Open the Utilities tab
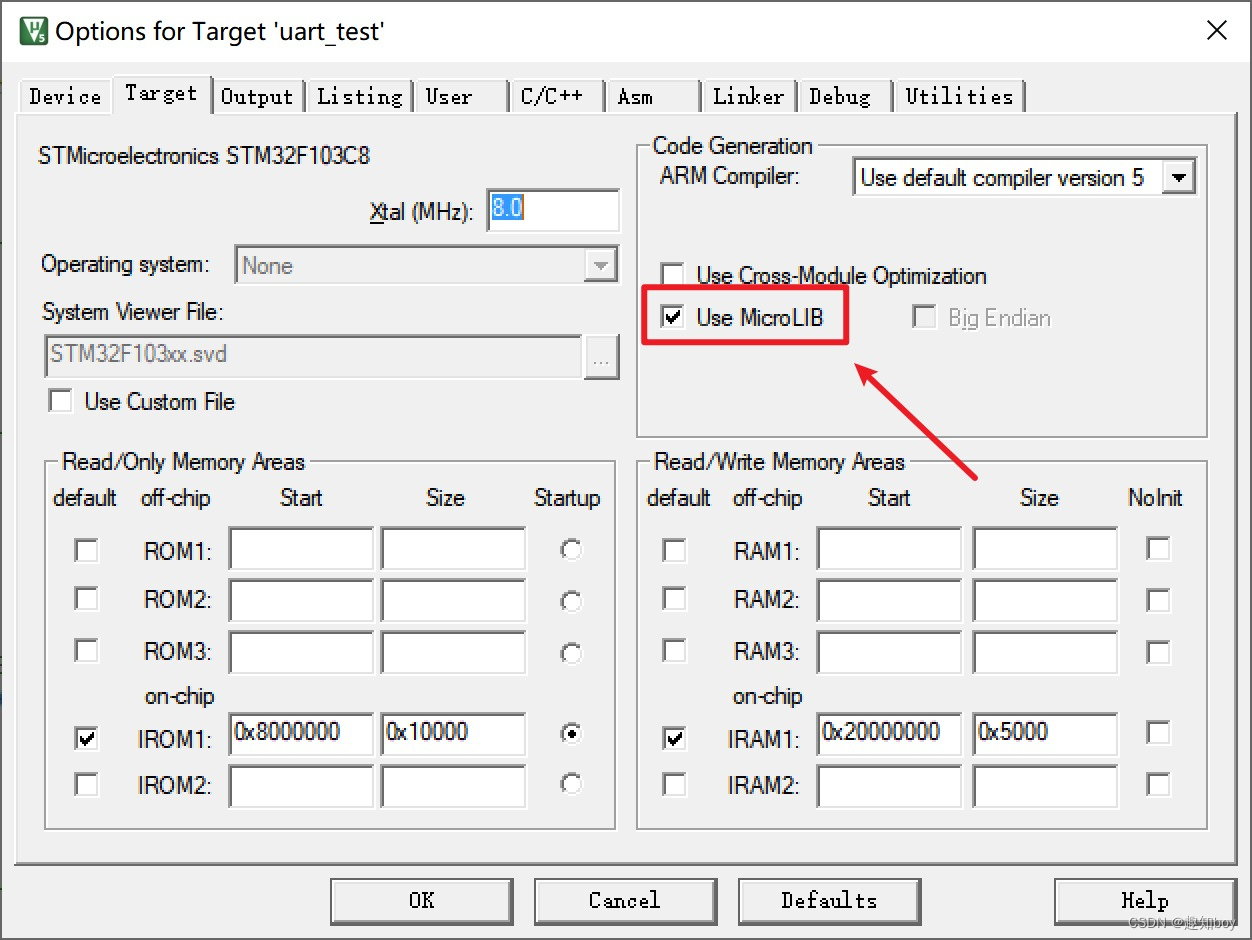This screenshot has height=940, width=1252. (x=959, y=96)
